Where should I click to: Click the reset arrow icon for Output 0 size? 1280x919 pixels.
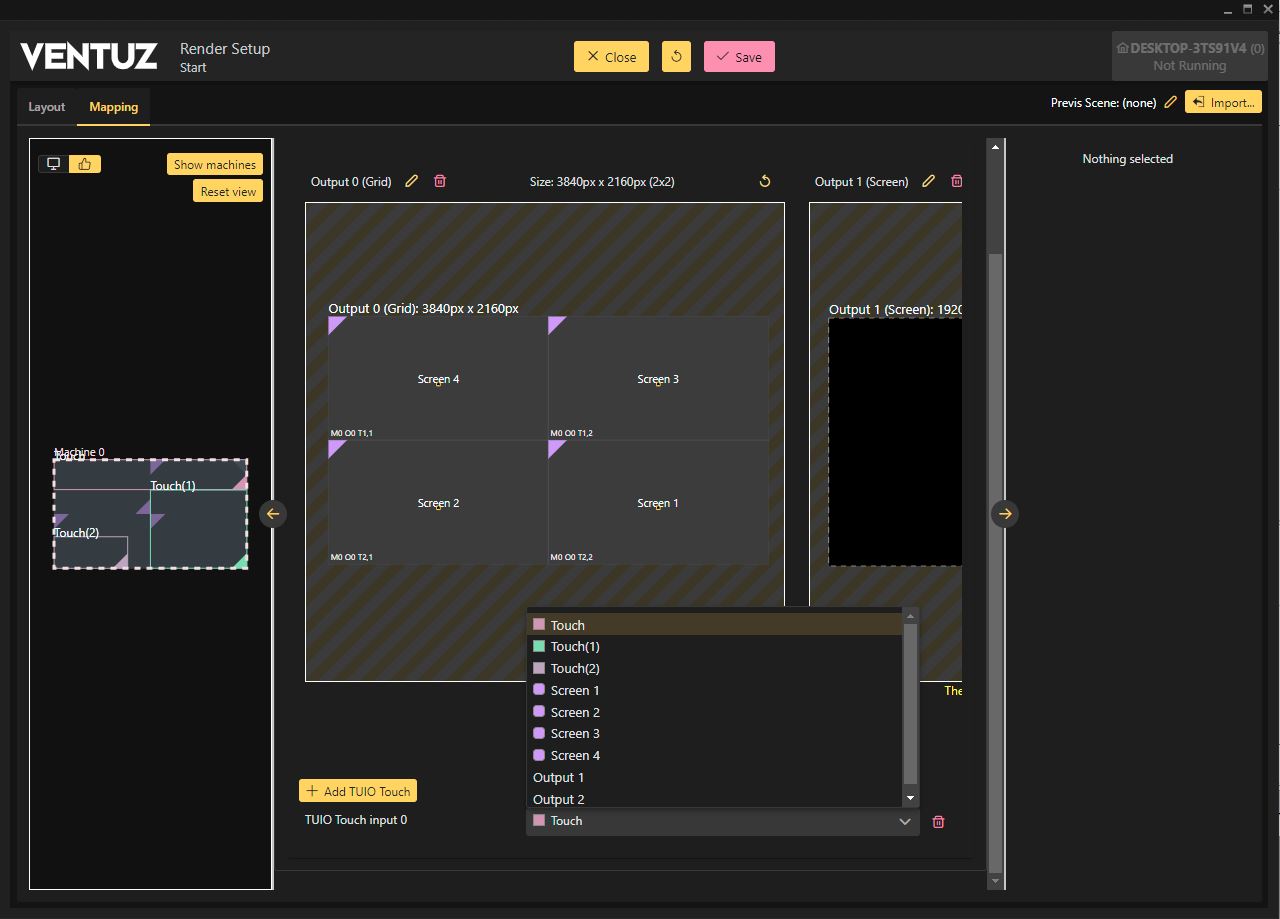pos(765,181)
